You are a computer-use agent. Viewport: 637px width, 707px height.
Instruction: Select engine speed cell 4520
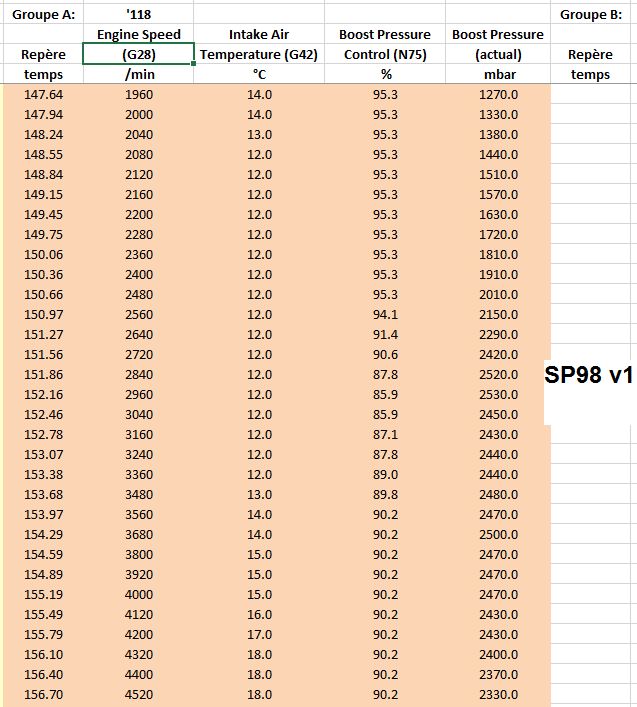click(x=138, y=694)
